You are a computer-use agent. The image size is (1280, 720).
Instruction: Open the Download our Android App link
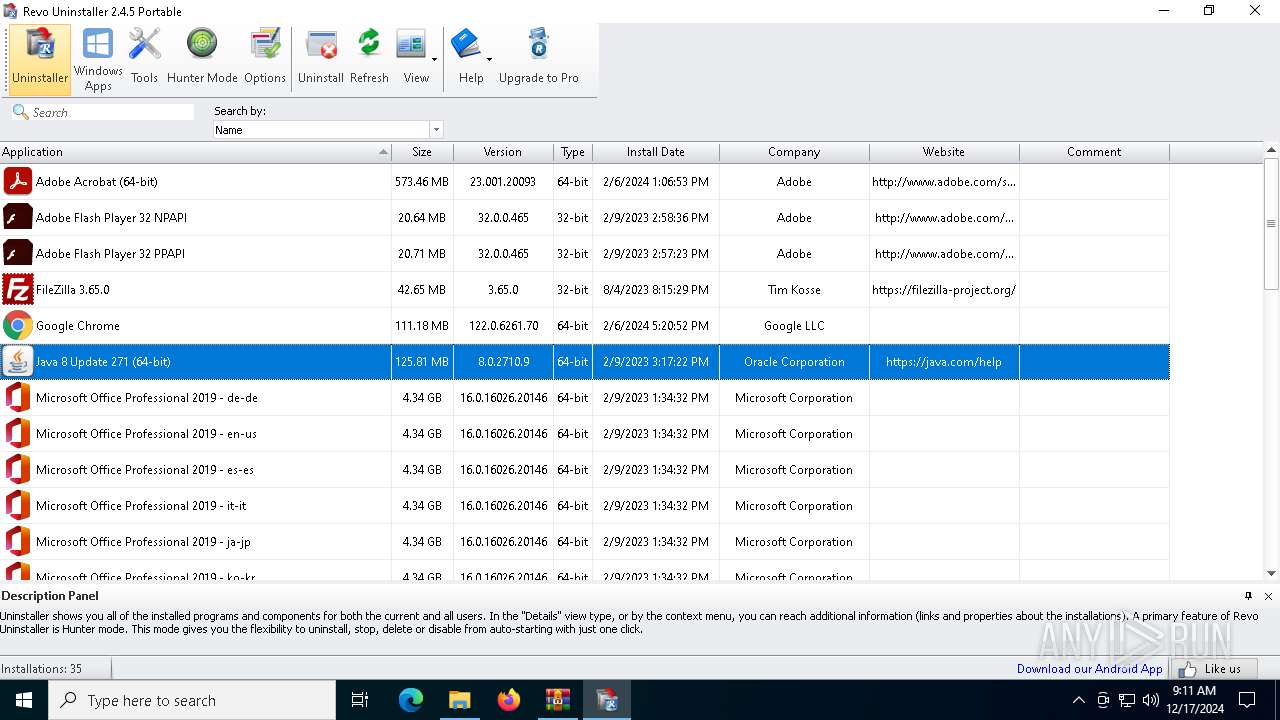click(x=1090, y=669)
